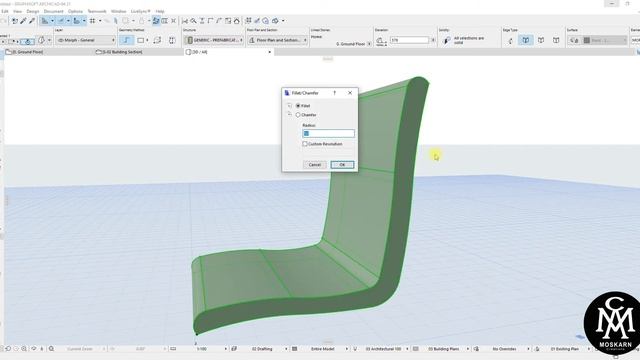
Task: Click the orbit icon in bottom bar
Action: pyautogui.click(x=34, y=349)
